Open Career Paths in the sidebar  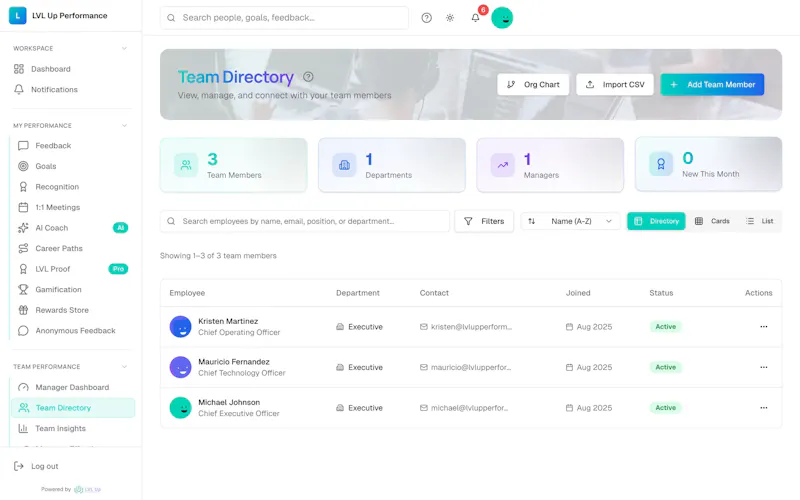pyautogui.click(x=72, y=248)
